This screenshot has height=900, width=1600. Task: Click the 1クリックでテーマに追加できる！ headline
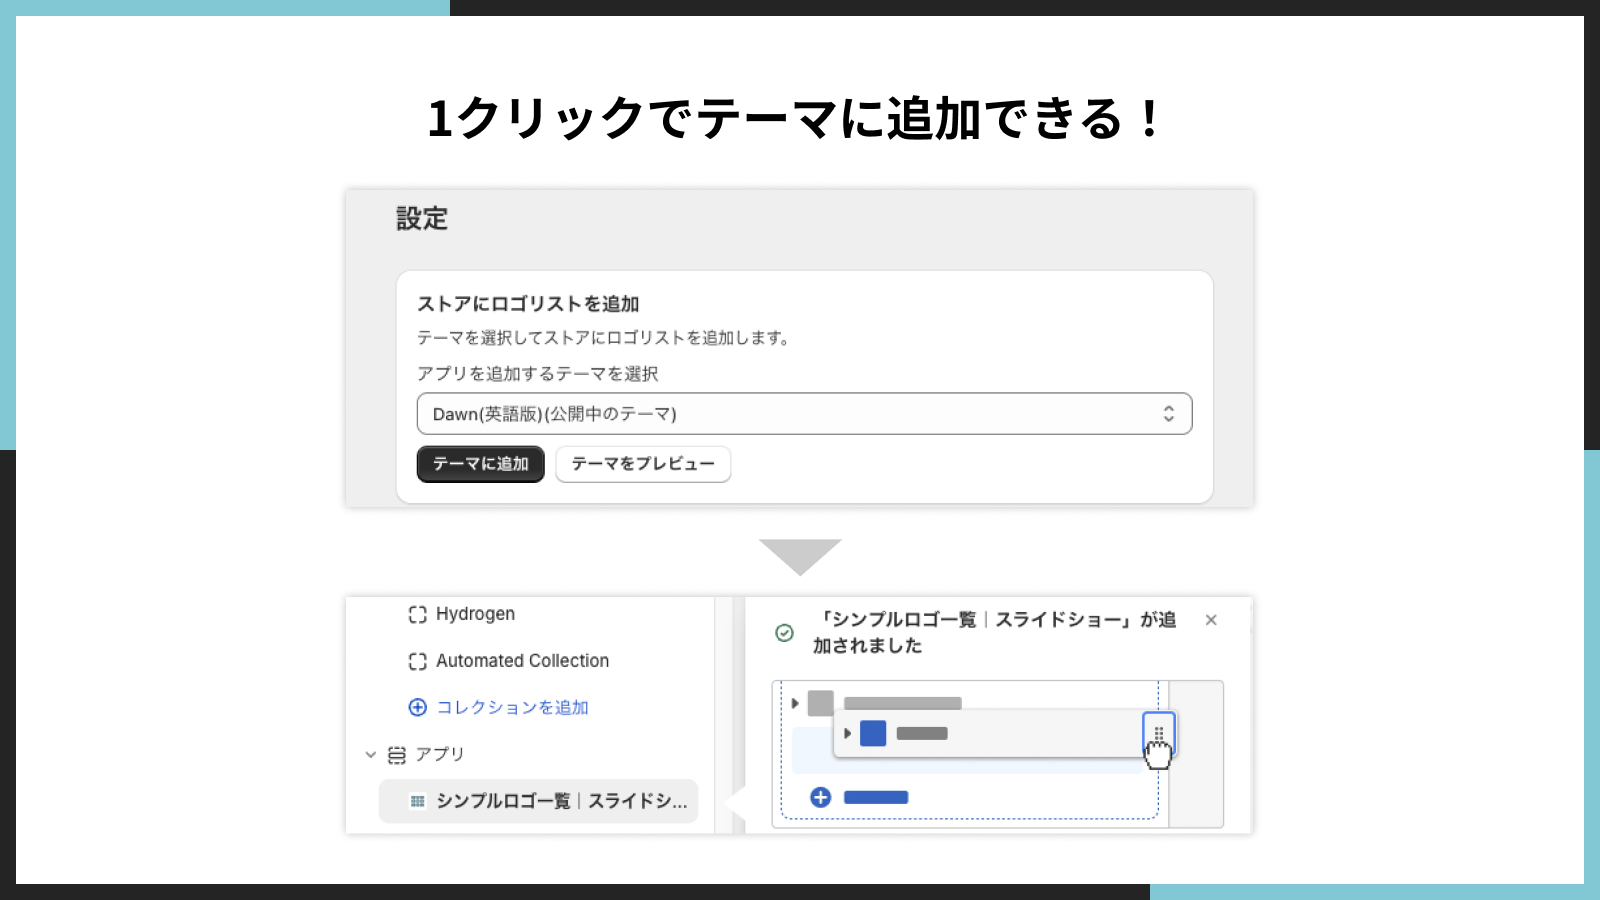tap(795, 119)
